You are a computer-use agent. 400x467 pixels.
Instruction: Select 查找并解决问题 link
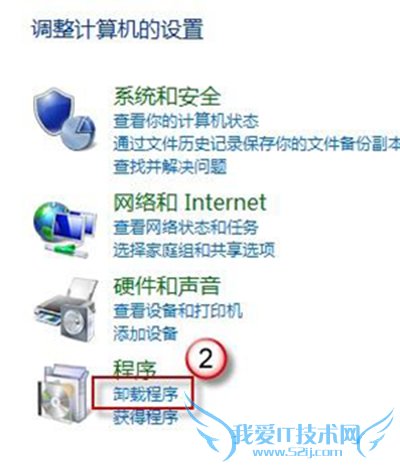click(x=170, y=166)
